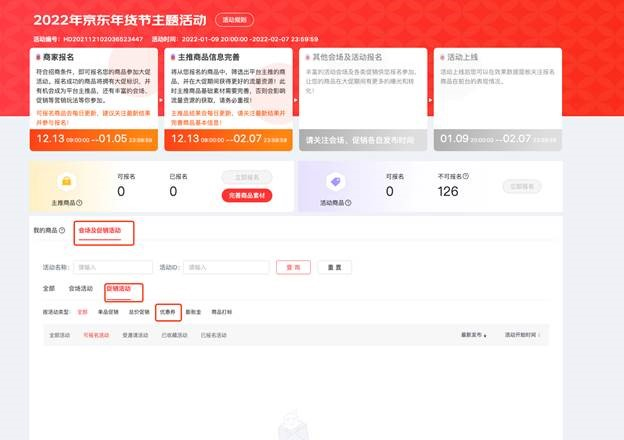Click the help icon beside 活动商品
624x440 pixels.
[348, 203]
